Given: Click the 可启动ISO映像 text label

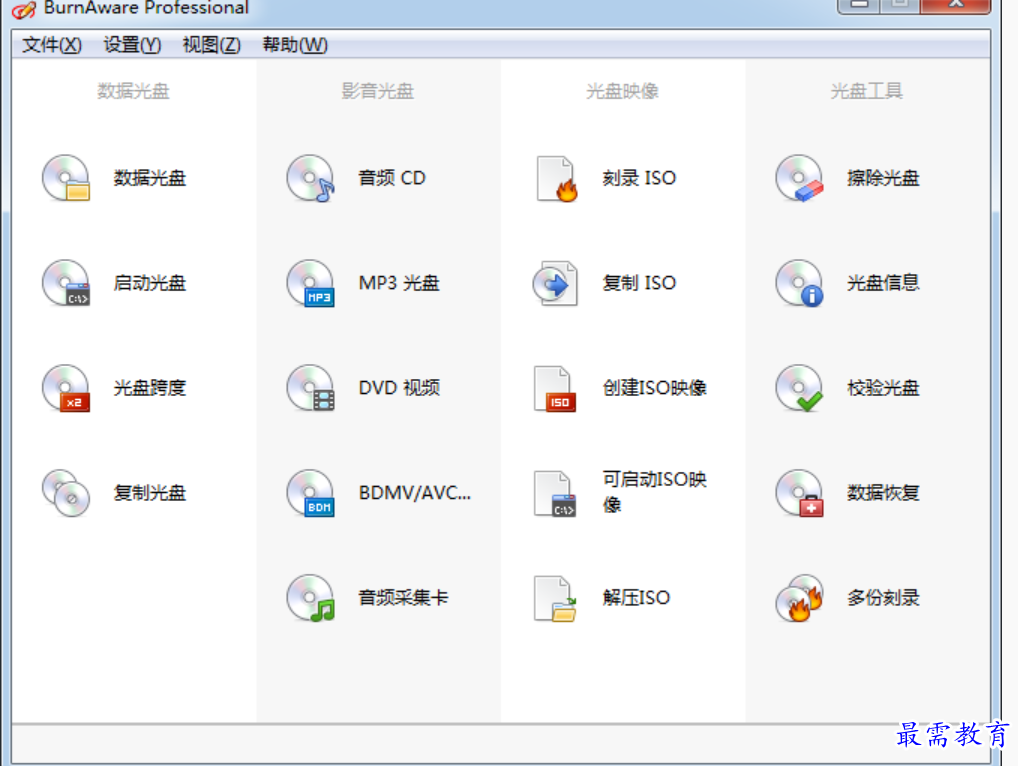Looking at the screenshot, I should click(x=654, y=492).
